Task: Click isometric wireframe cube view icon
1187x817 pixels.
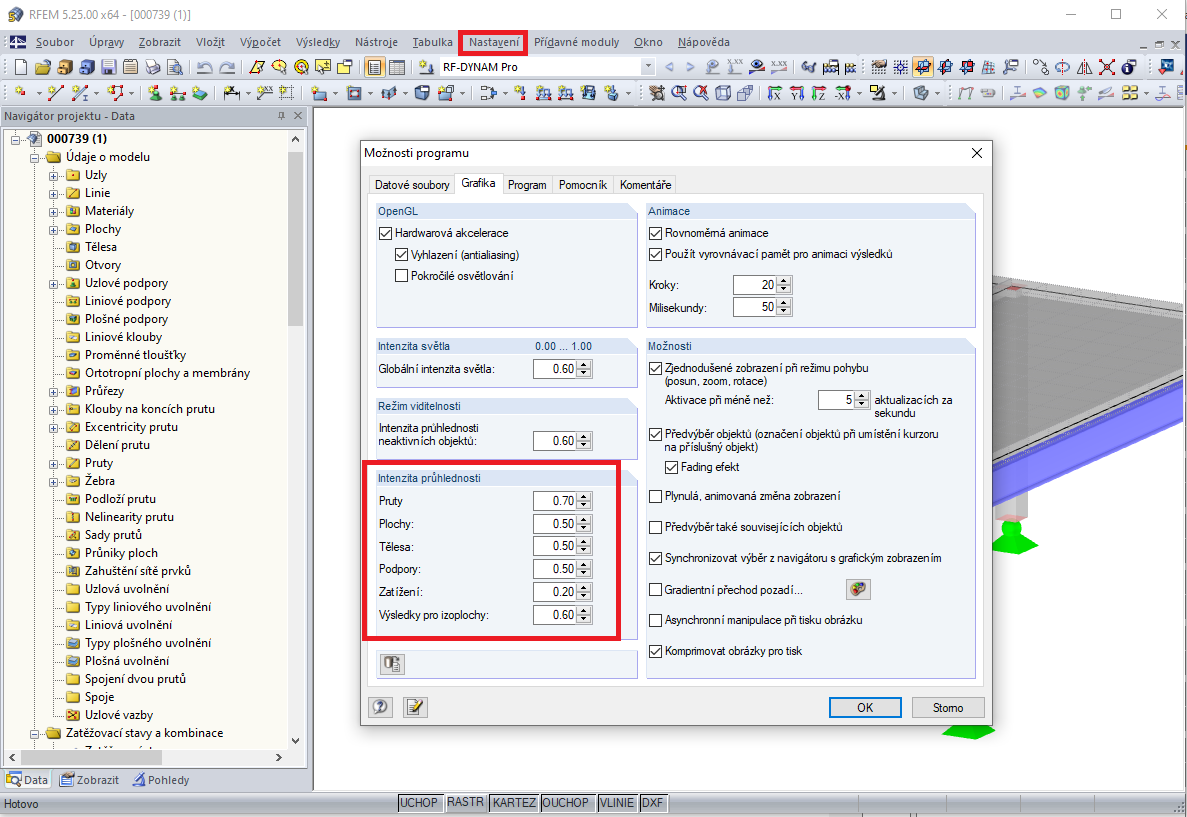Action: (723, 92)
